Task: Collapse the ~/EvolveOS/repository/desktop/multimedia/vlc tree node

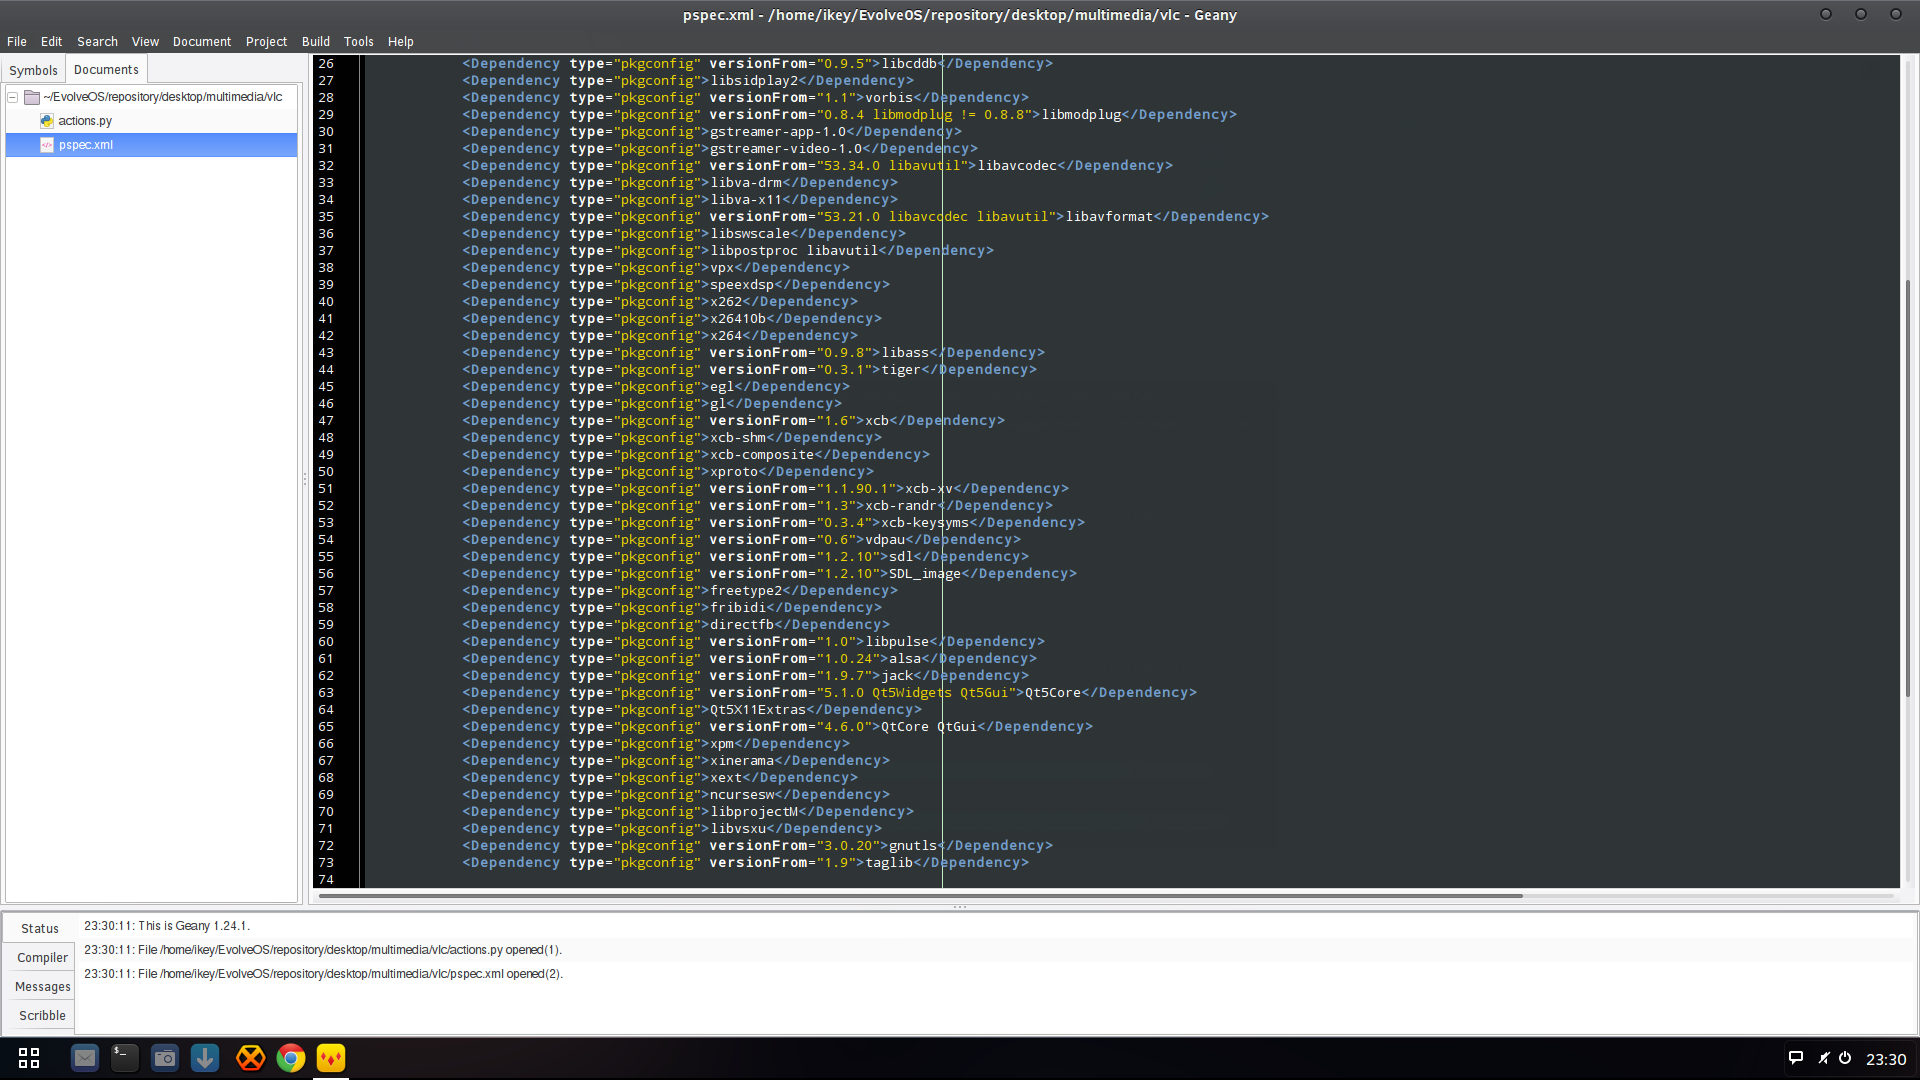Action: tap(13, 97)
